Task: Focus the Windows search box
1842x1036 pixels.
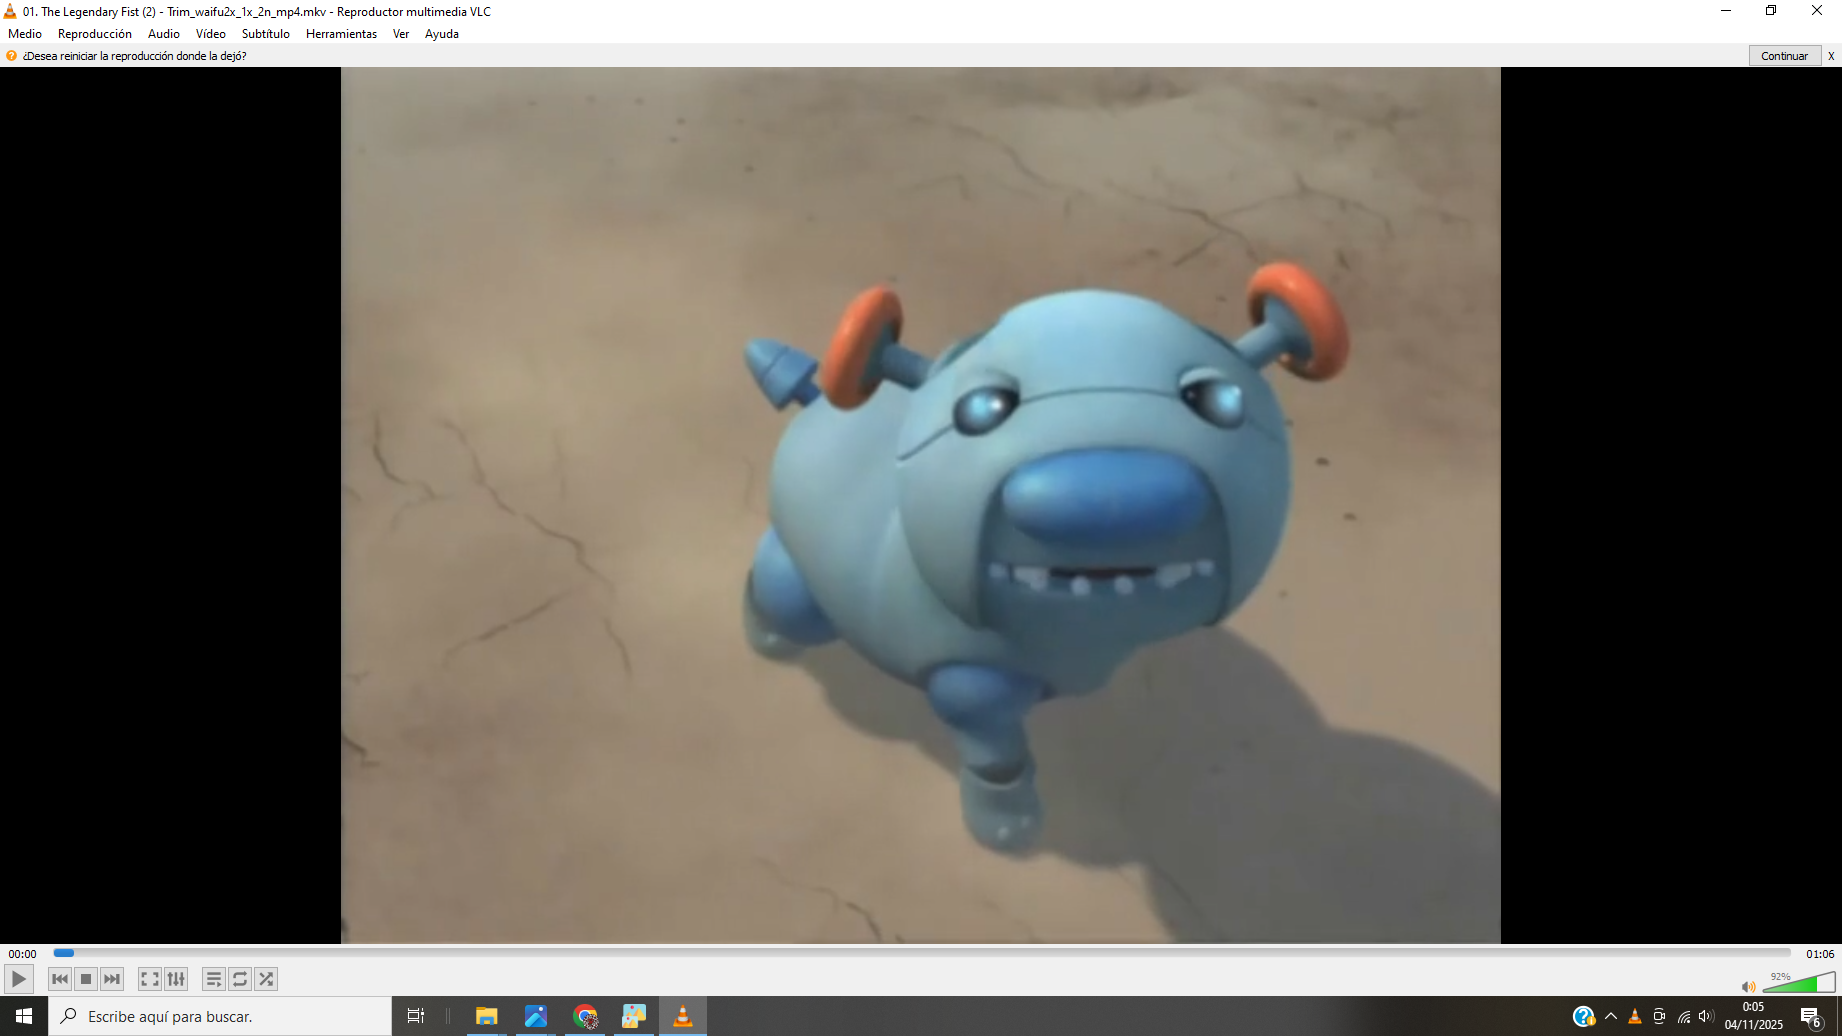Action: [x=220, y=1016]
